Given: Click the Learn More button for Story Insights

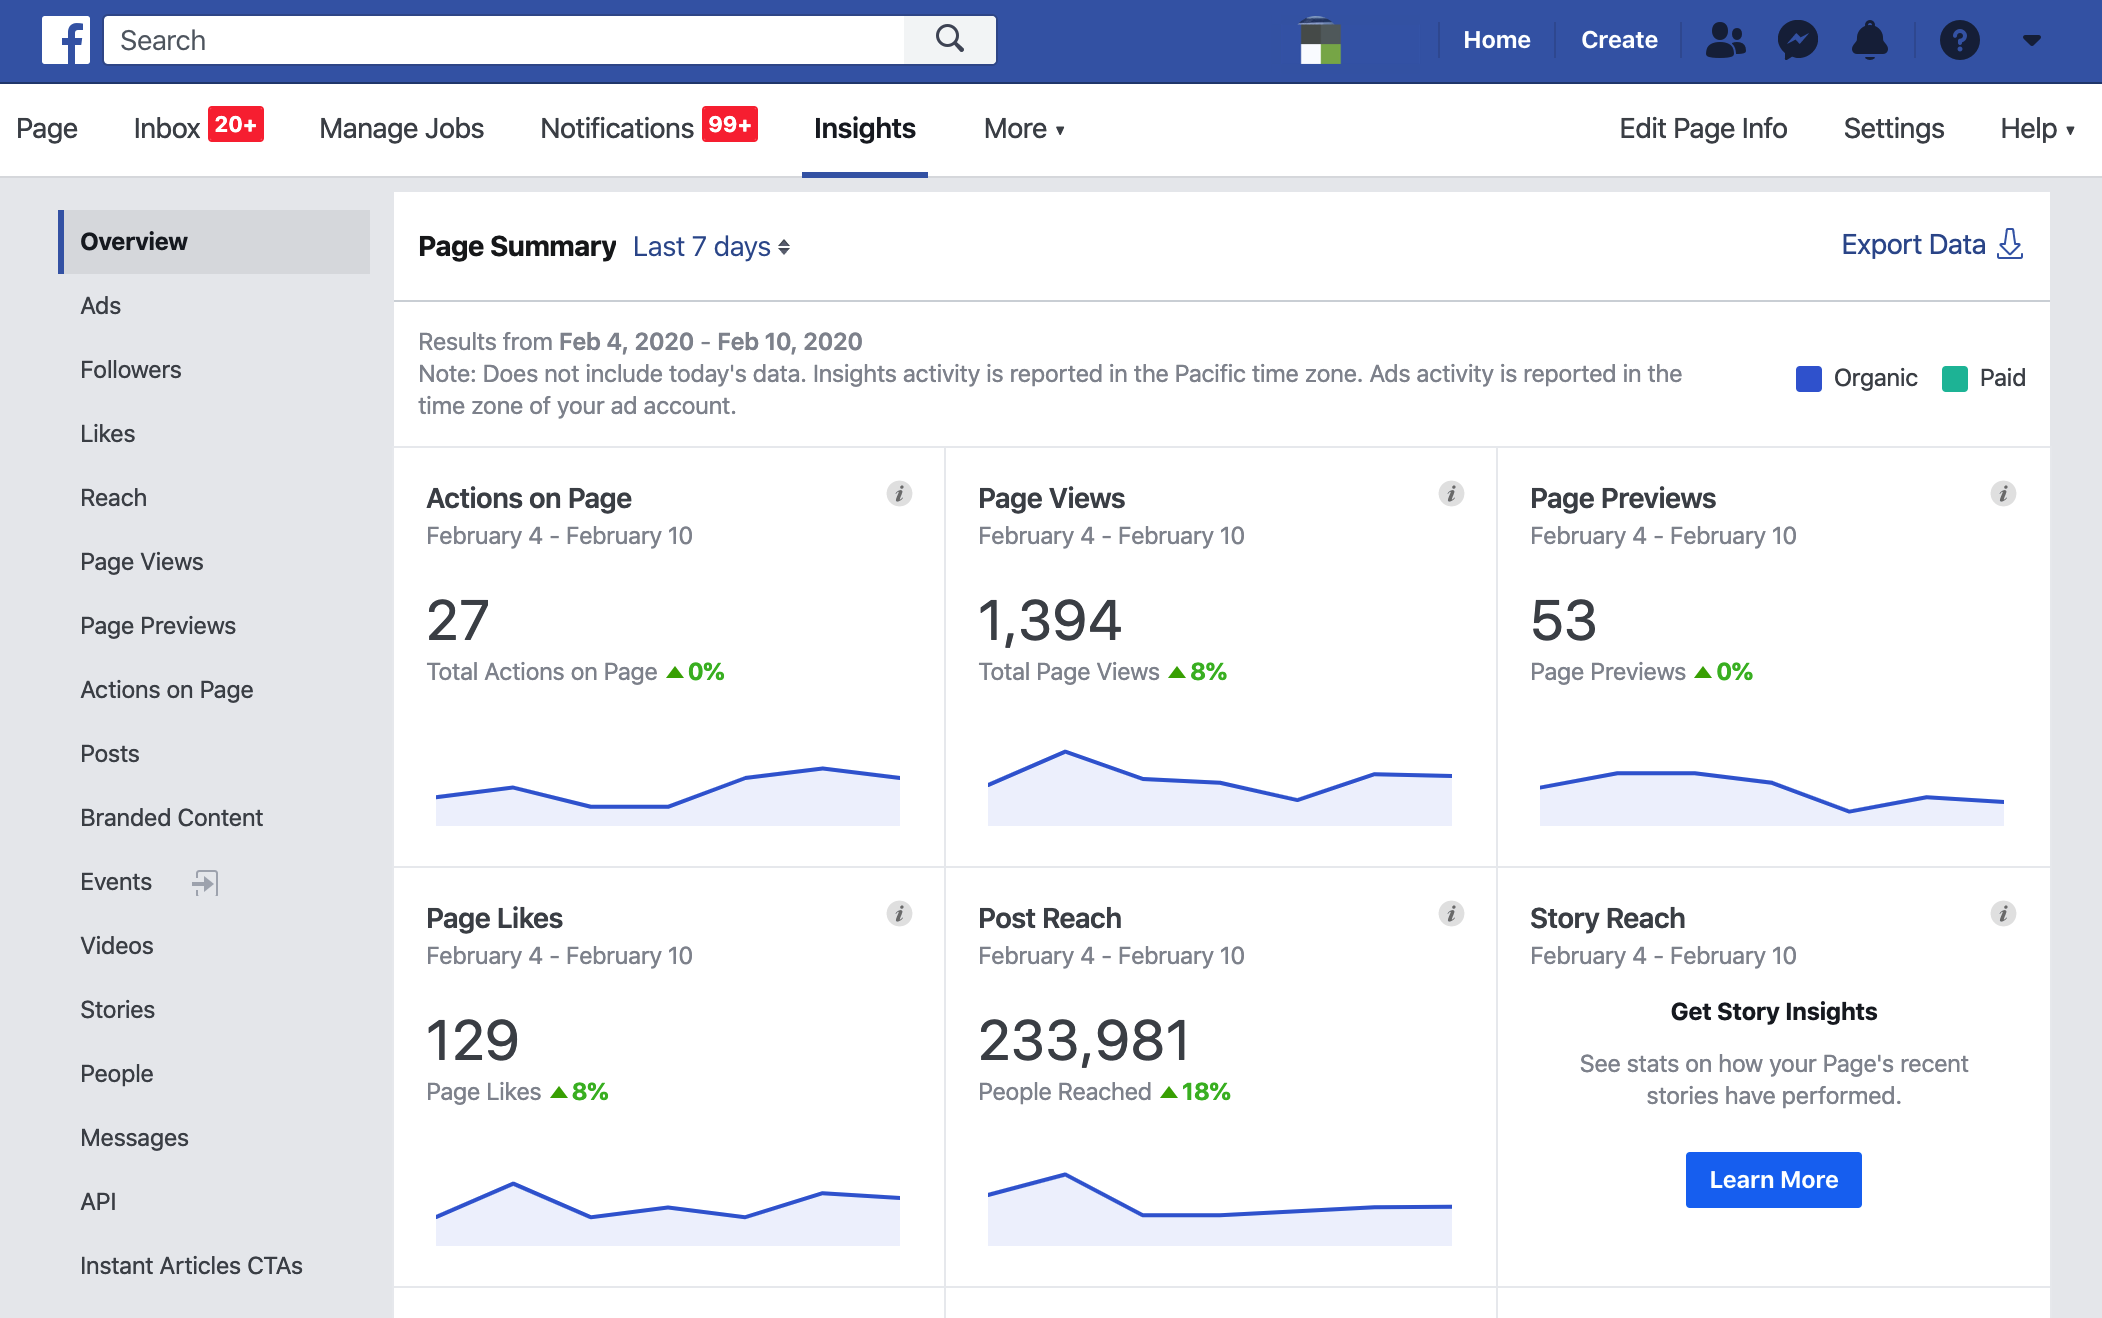Looking at the screenshot, I should 1773,1179.
